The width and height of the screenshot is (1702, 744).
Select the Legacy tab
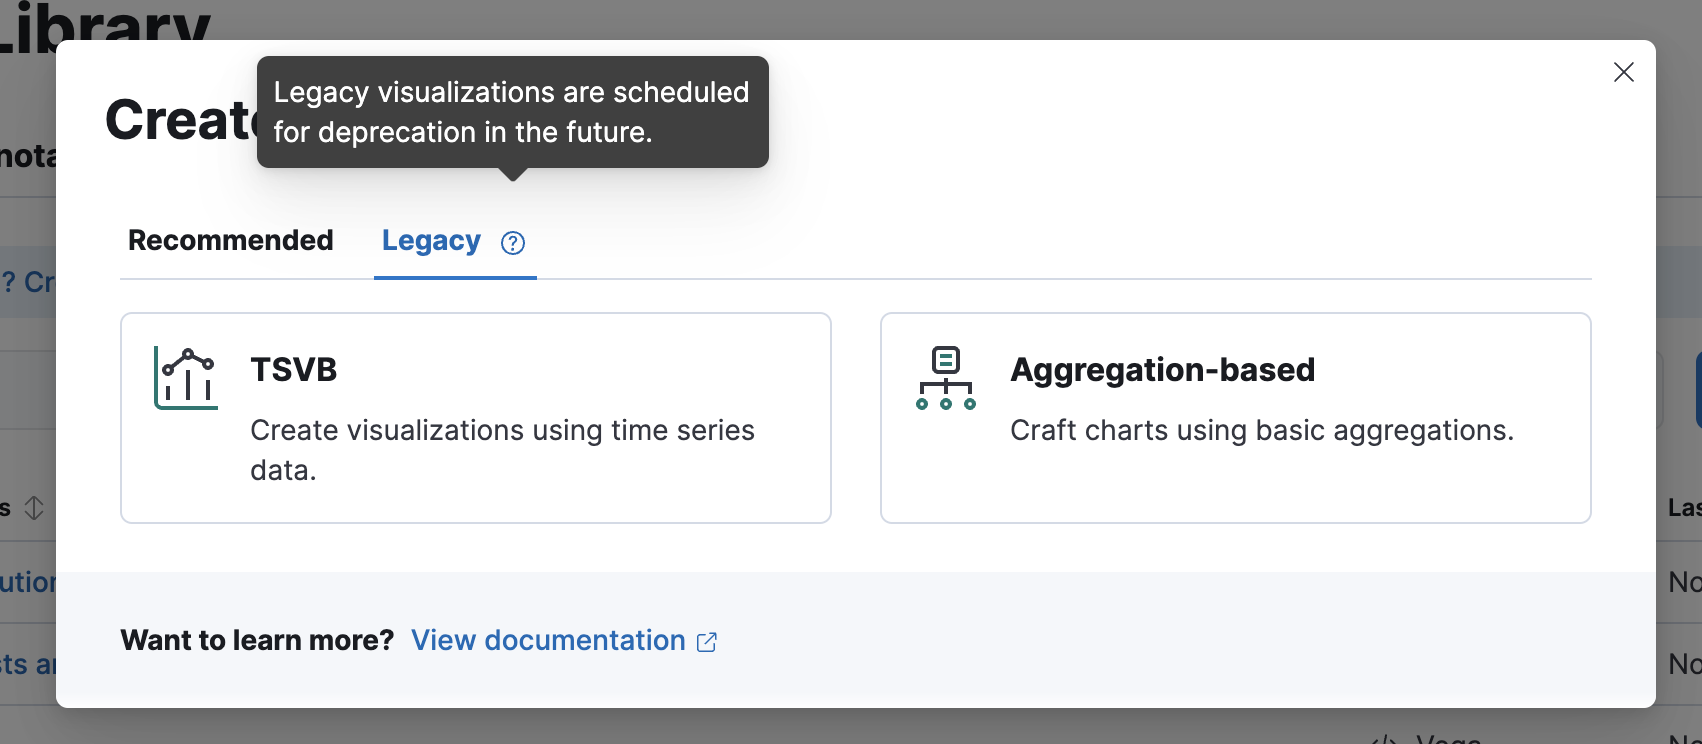431,241
